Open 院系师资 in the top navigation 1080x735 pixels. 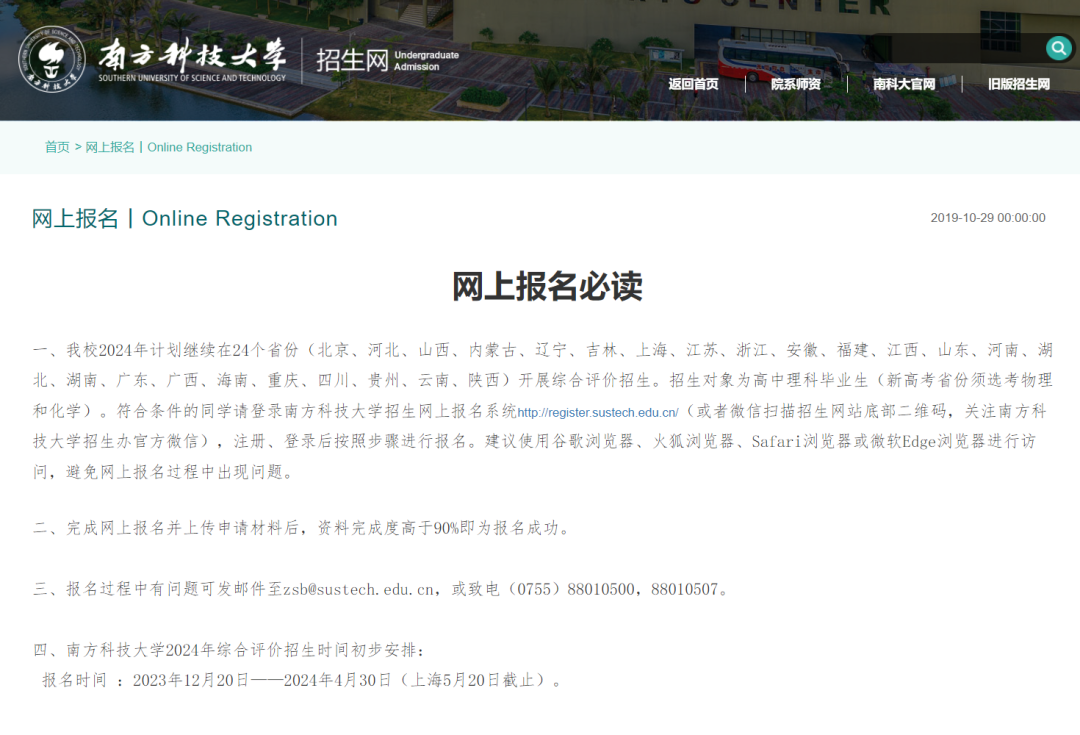click(796, 84)
